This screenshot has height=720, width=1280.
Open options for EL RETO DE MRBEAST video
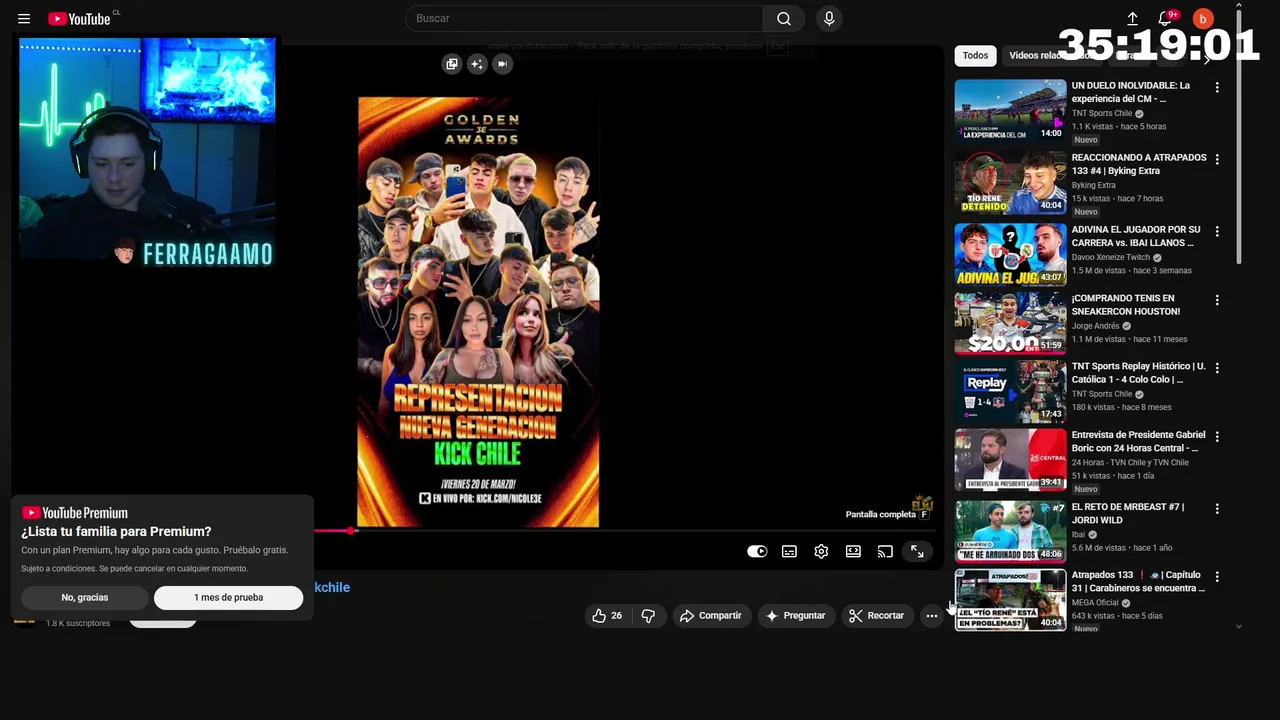(x=1217, y=509)
